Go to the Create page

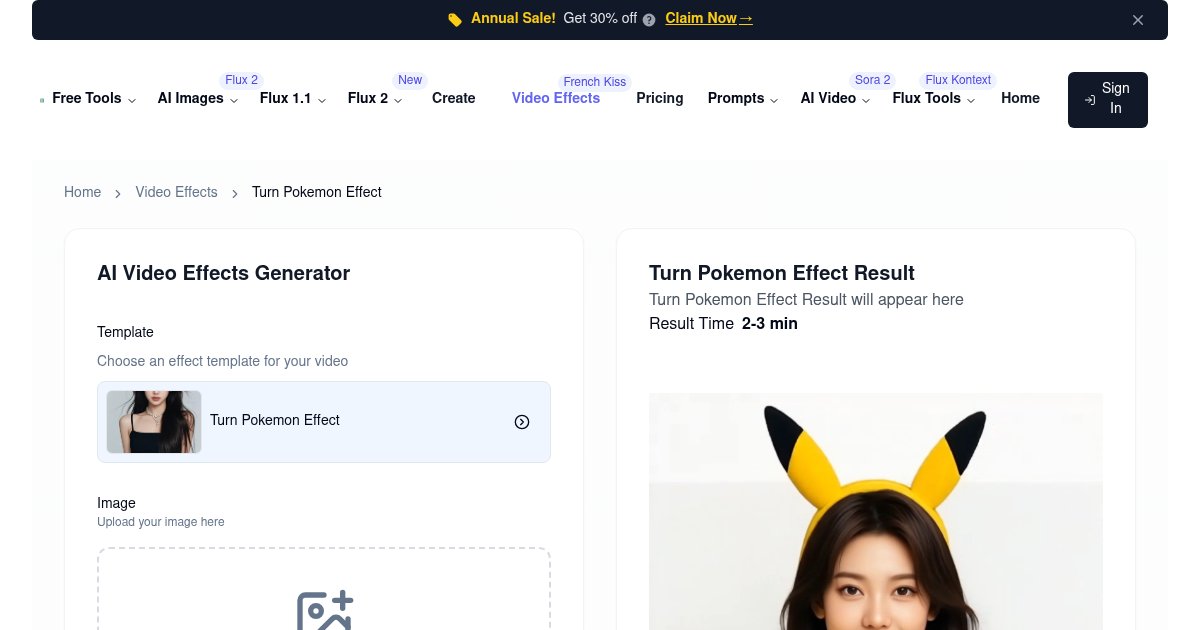[454, 98]
